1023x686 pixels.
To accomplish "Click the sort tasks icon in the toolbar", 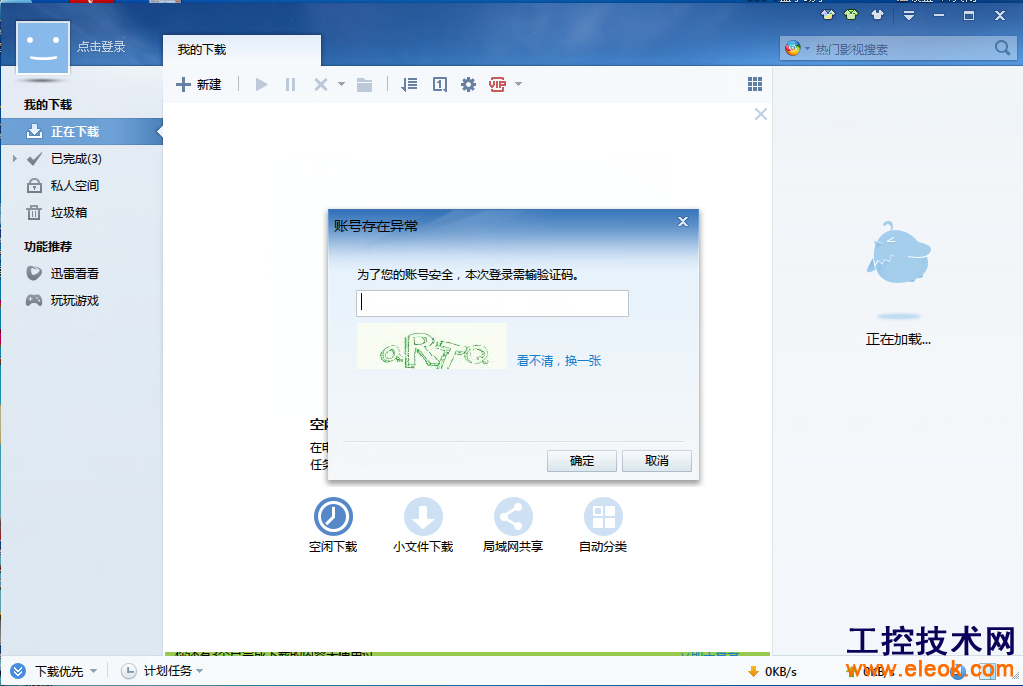I will click(x=409, y=84).
